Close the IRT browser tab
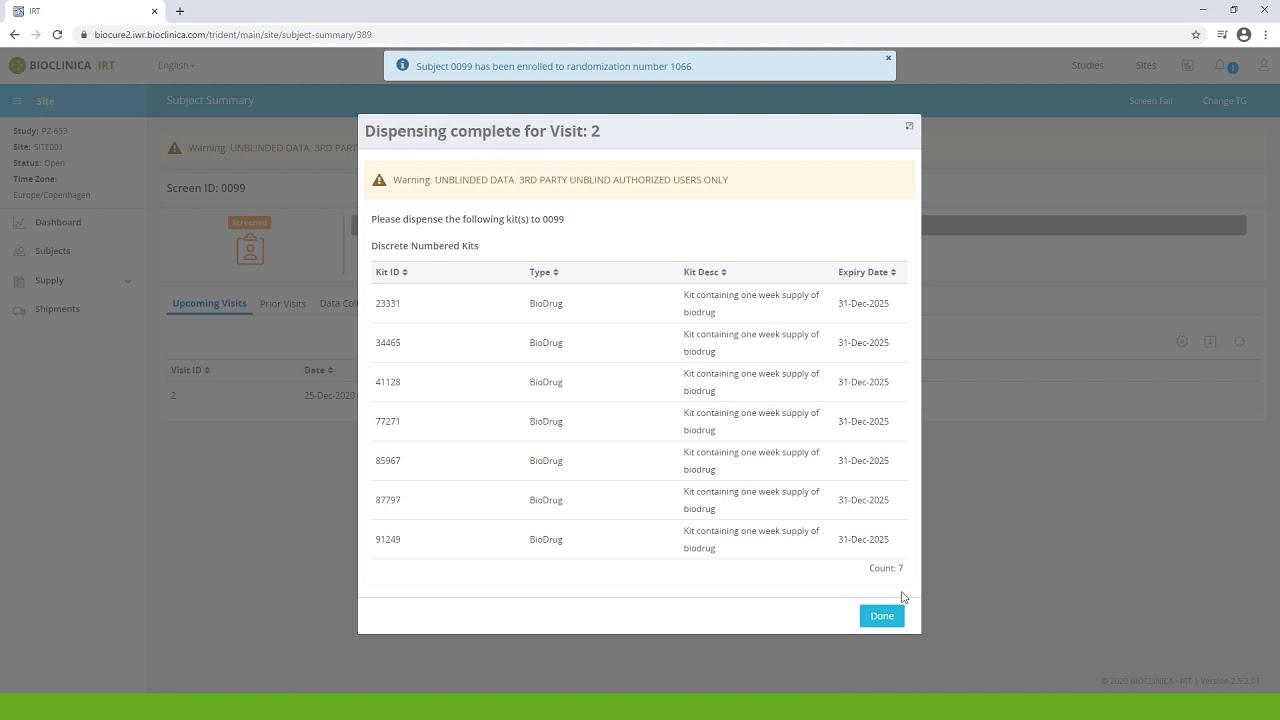 [x=154, y=11]
